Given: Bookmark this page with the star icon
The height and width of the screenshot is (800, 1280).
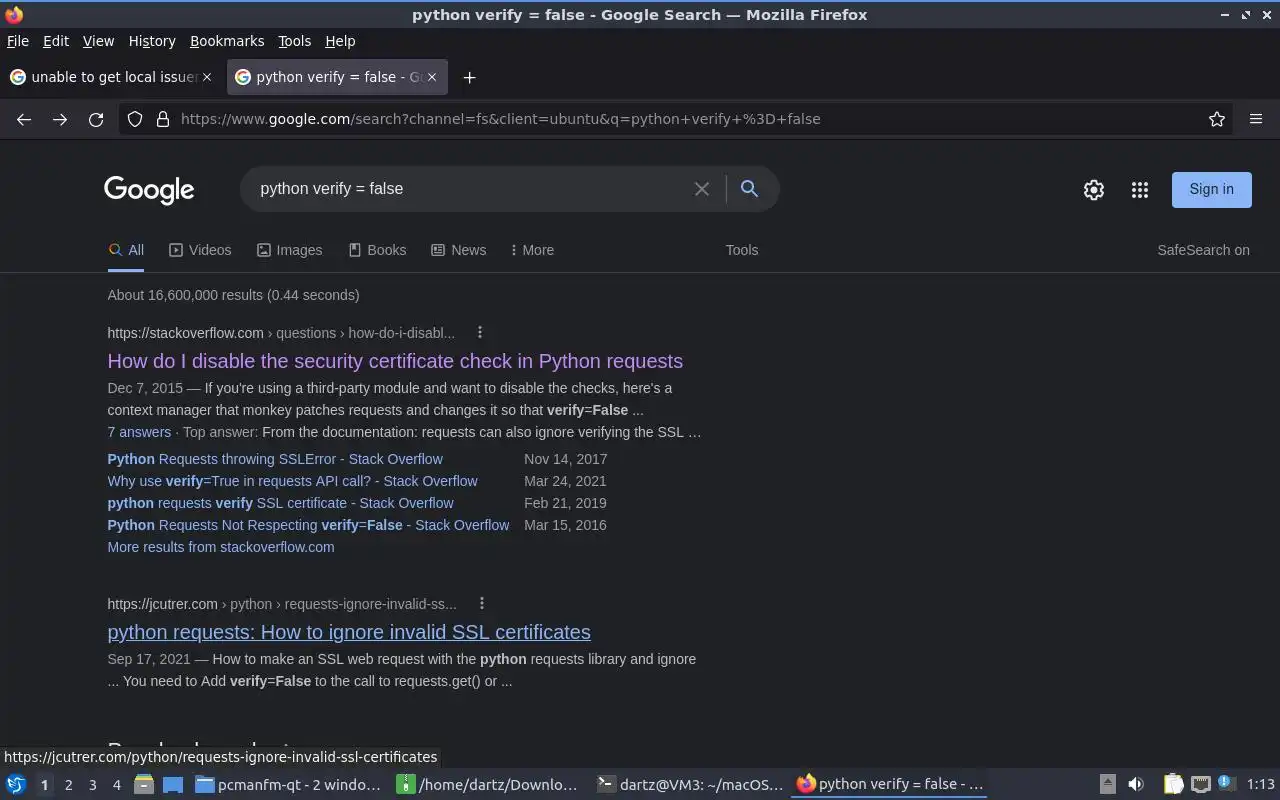Looking at the screenshot, I should click(1217, 119).
